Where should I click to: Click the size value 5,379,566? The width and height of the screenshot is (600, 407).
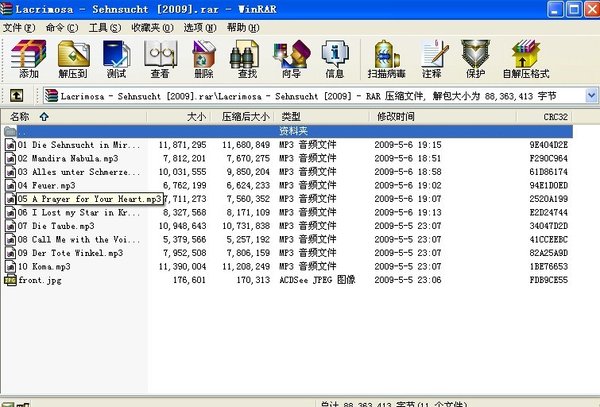[x=184, y=239]
